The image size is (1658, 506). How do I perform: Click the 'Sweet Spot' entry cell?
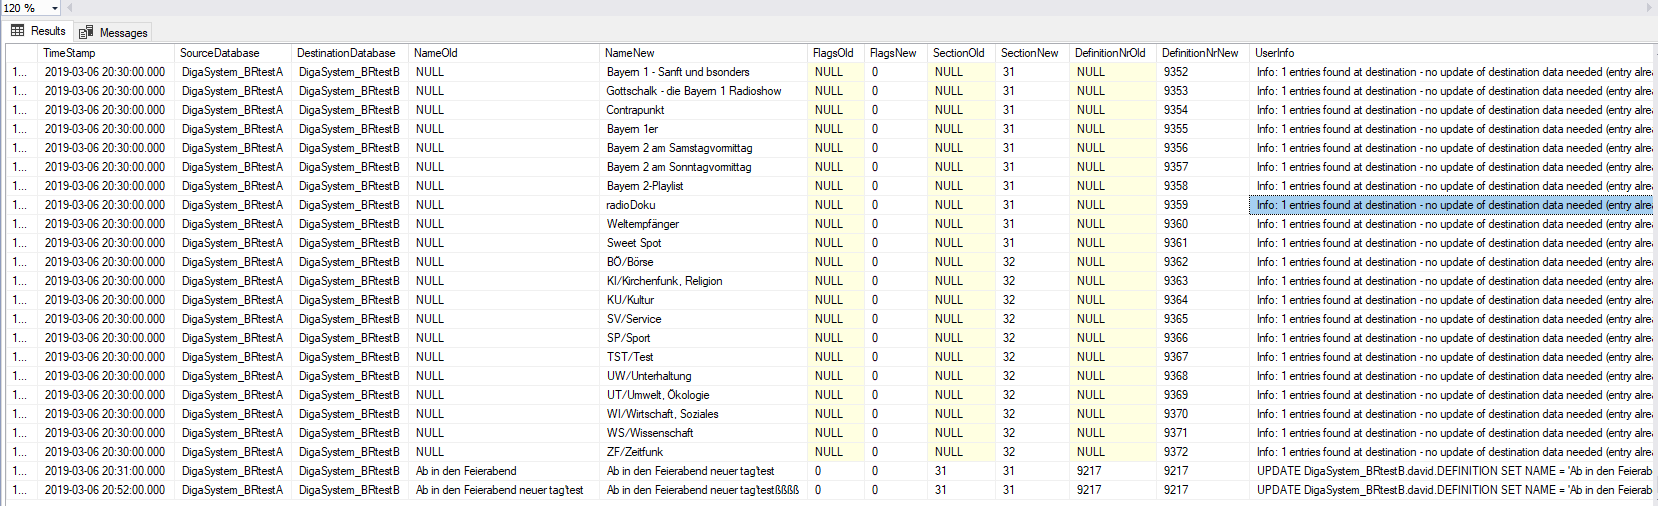633,243
